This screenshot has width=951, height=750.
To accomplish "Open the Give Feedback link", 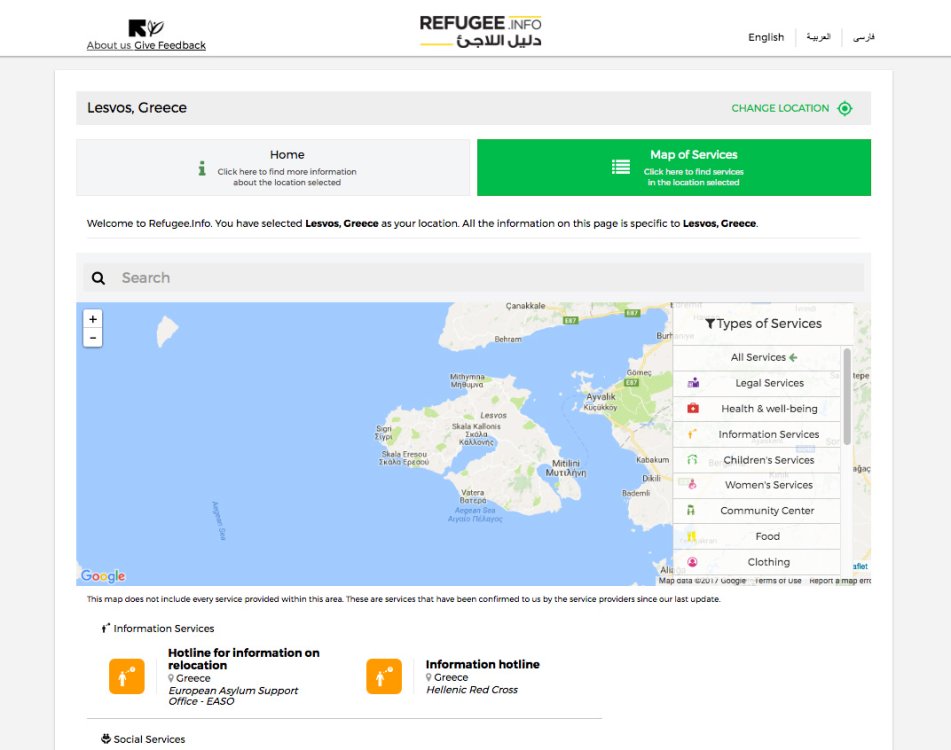I will point(170,45).
